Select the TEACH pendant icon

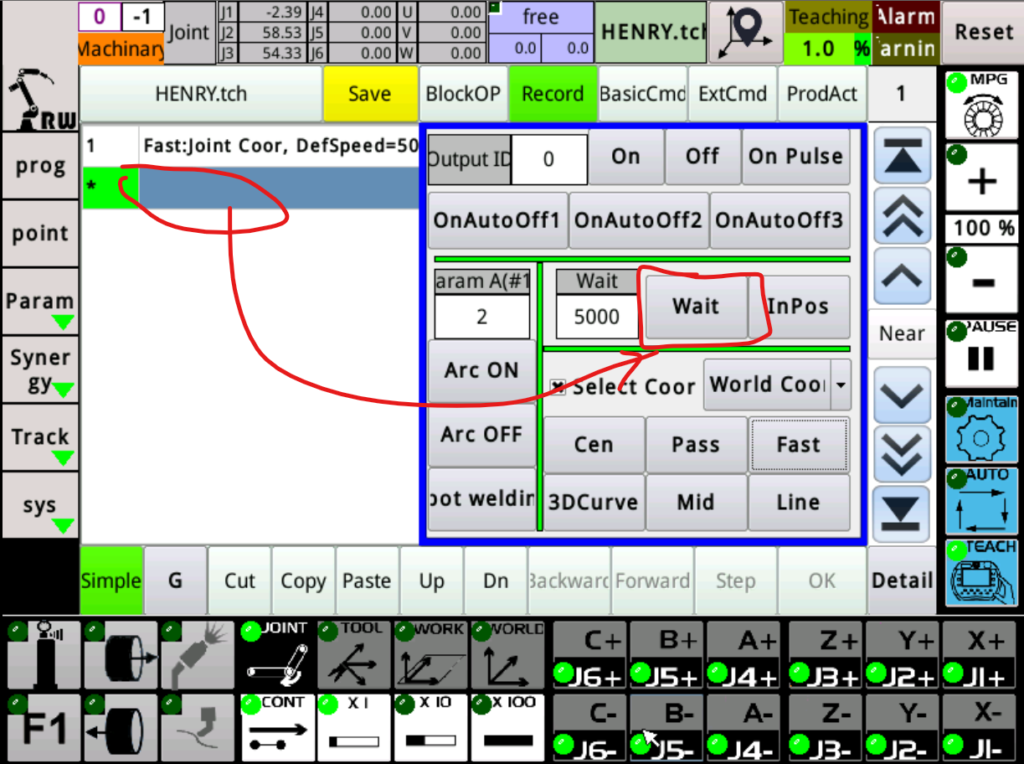[982, 573]
